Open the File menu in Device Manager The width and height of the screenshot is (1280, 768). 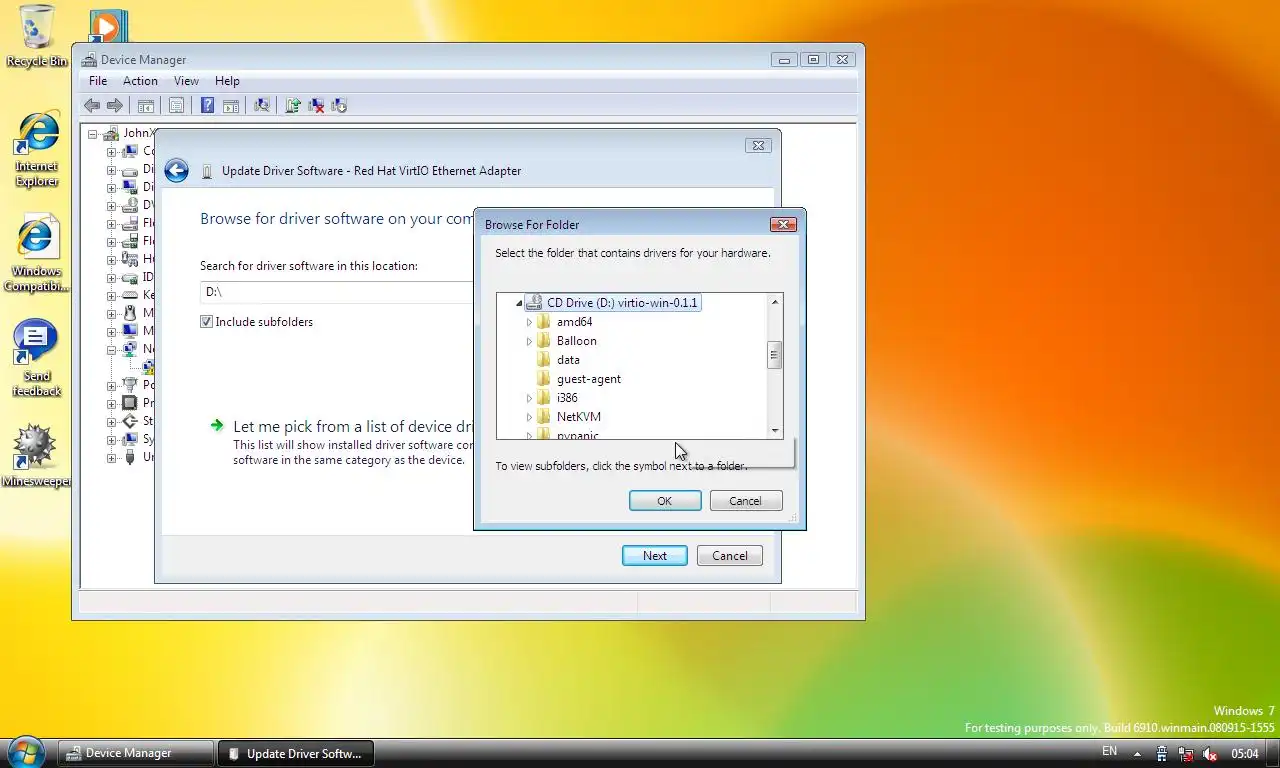pyautogui.click(x=98, y=81)
